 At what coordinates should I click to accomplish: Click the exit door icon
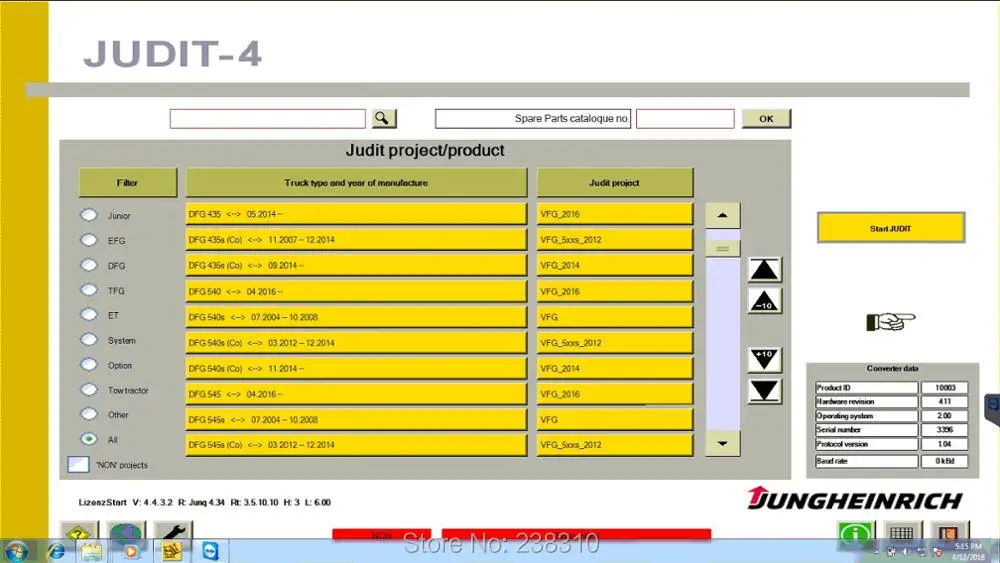tap(948, 532)
